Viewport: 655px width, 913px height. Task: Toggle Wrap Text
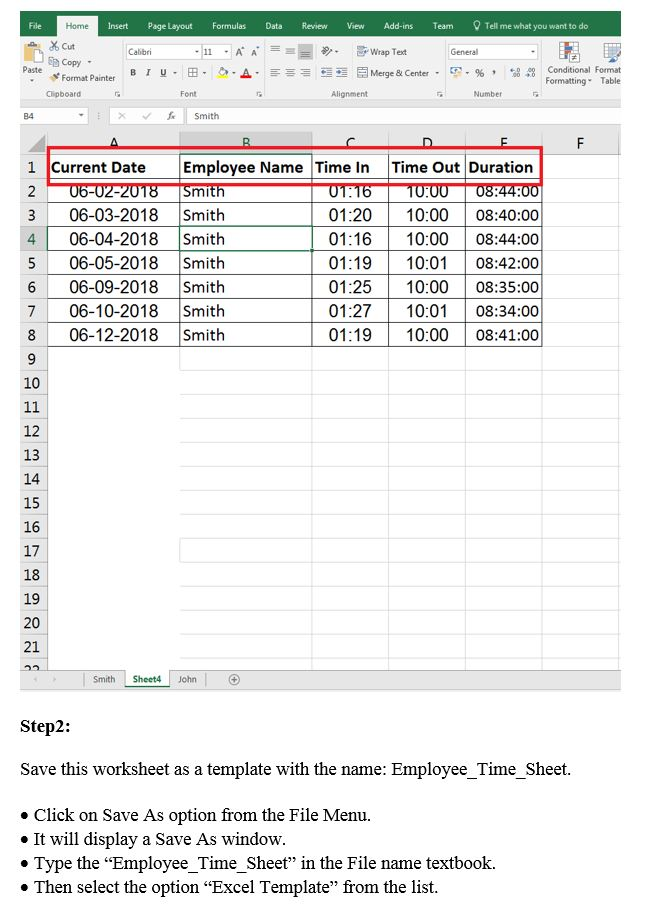click(381, 52)
